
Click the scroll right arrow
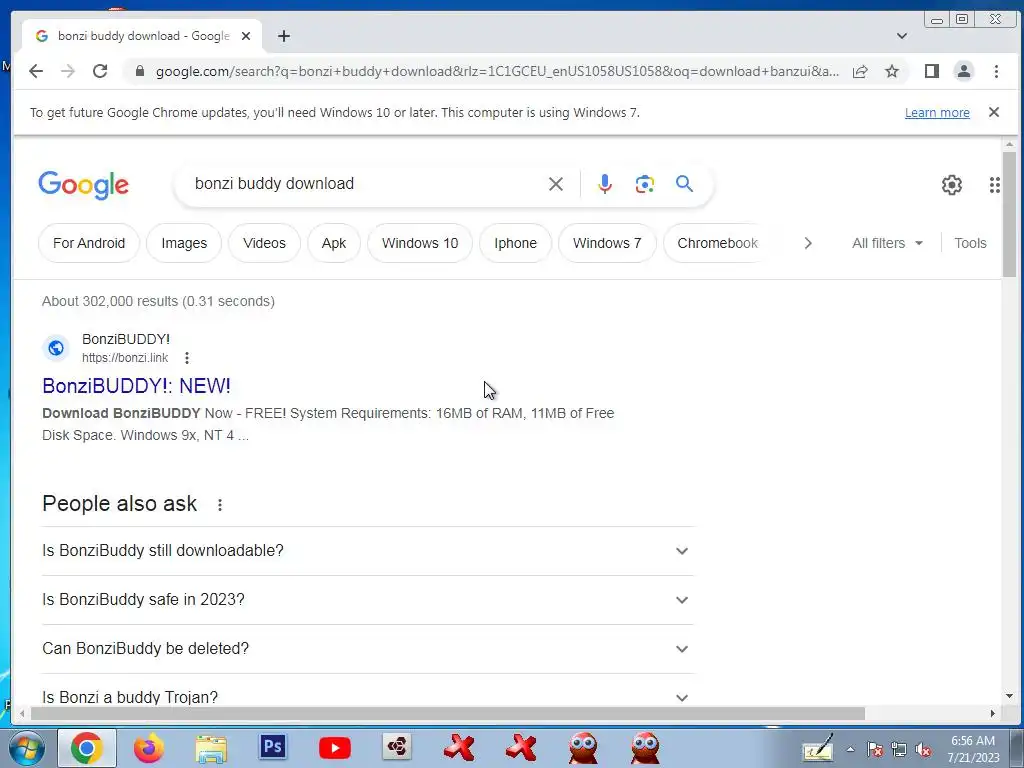[x=993, y=714]
